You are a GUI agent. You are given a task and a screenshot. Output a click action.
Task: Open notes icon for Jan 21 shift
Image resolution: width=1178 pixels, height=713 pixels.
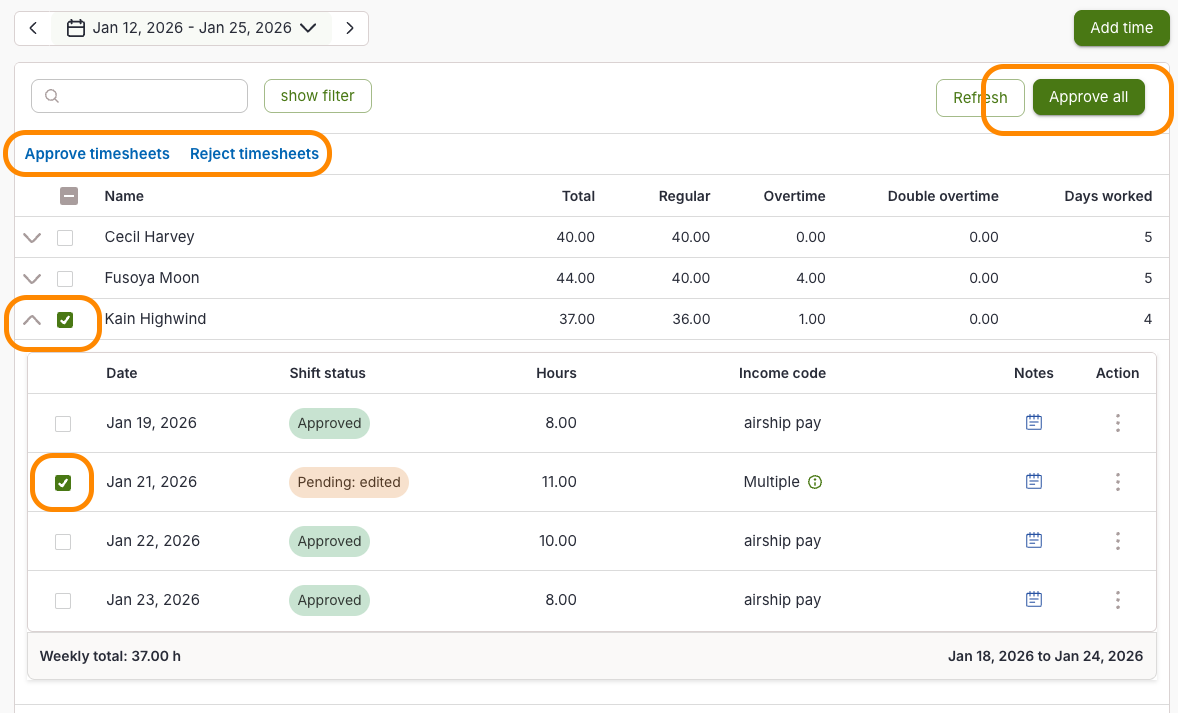[x=1034, y=481]
